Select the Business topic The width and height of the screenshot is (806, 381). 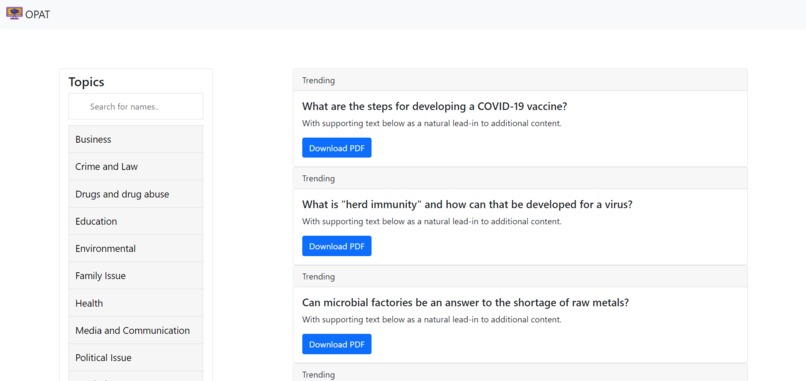[136, 139]
